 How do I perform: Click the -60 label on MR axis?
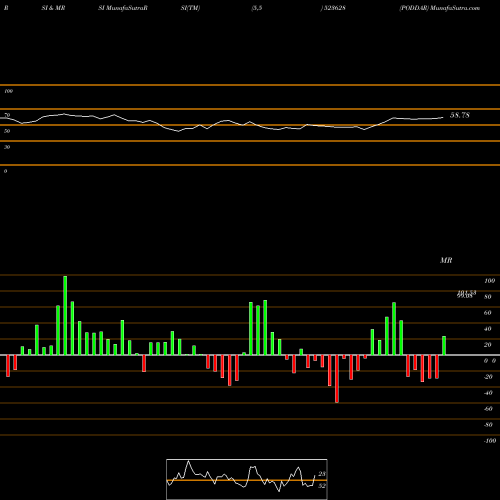click(488, 409)
